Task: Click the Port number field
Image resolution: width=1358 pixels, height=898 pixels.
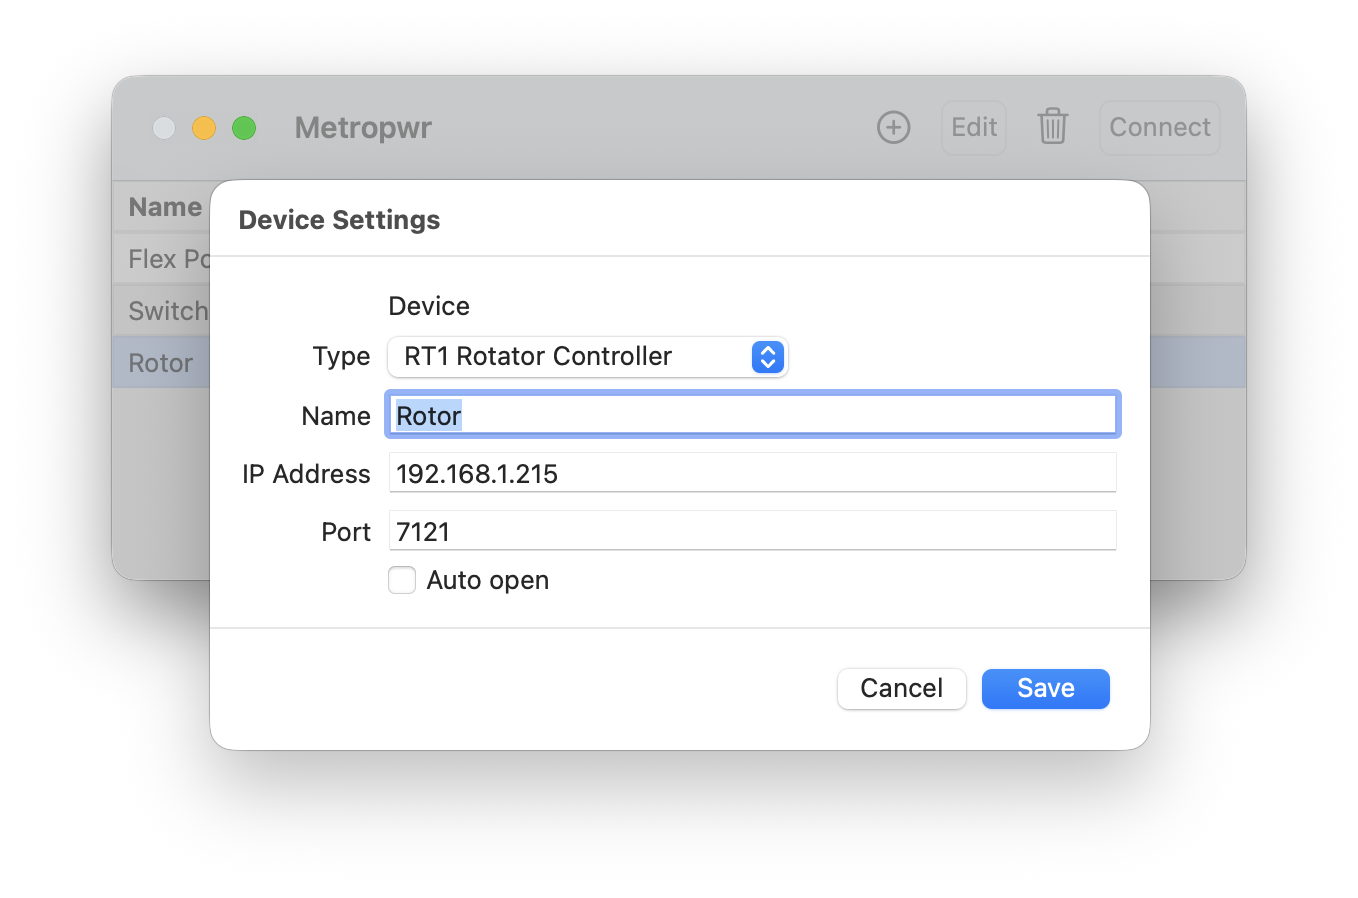Action: coord(752,532)
